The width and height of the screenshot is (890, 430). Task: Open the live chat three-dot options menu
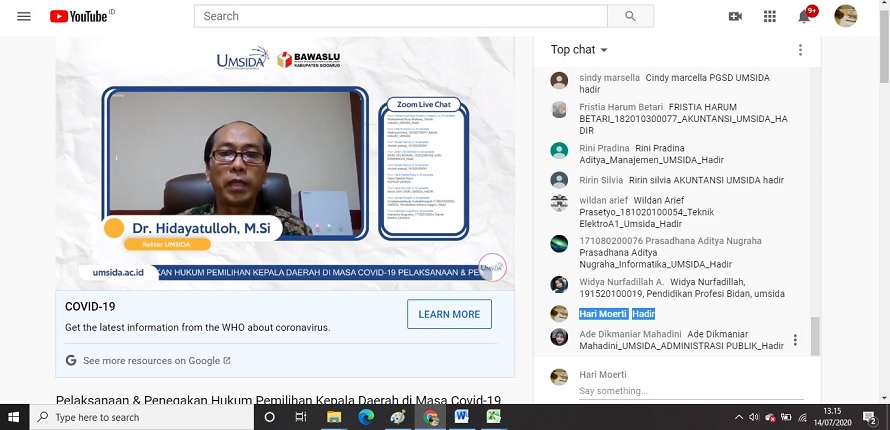tap(800, 50)
